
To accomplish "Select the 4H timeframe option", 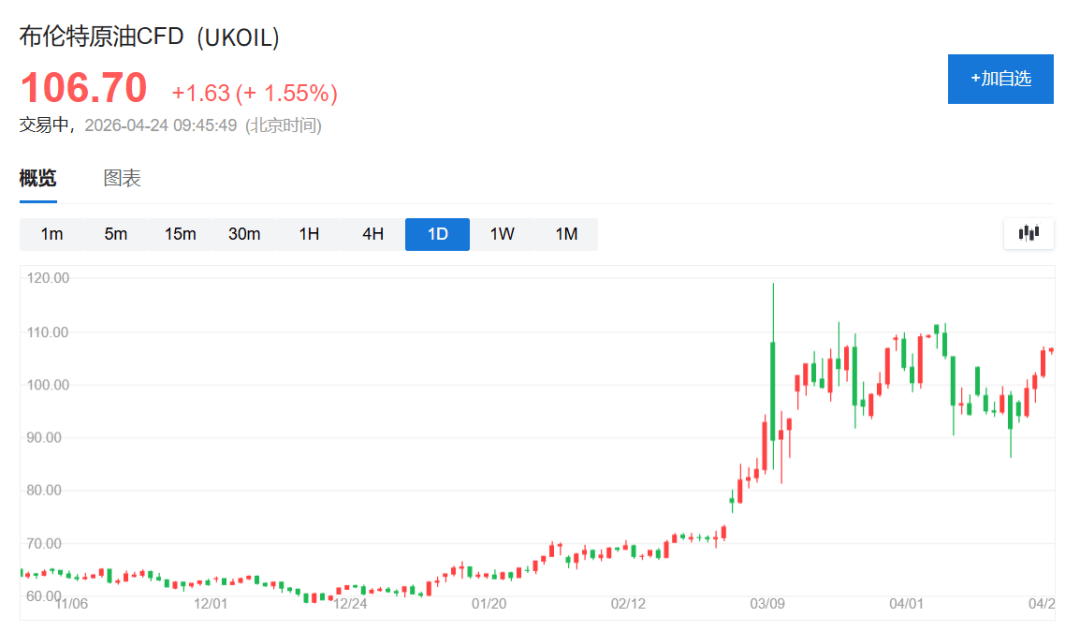I will point(373,234).
